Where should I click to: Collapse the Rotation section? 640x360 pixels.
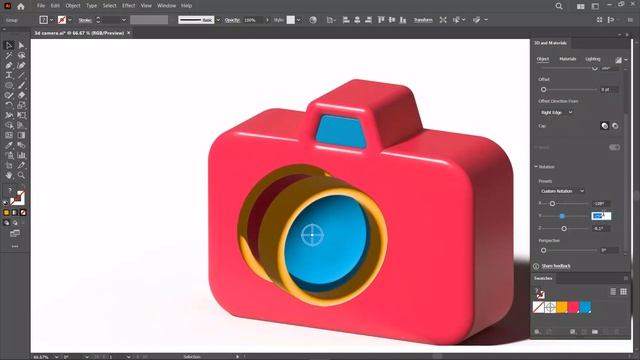[536, 167]
